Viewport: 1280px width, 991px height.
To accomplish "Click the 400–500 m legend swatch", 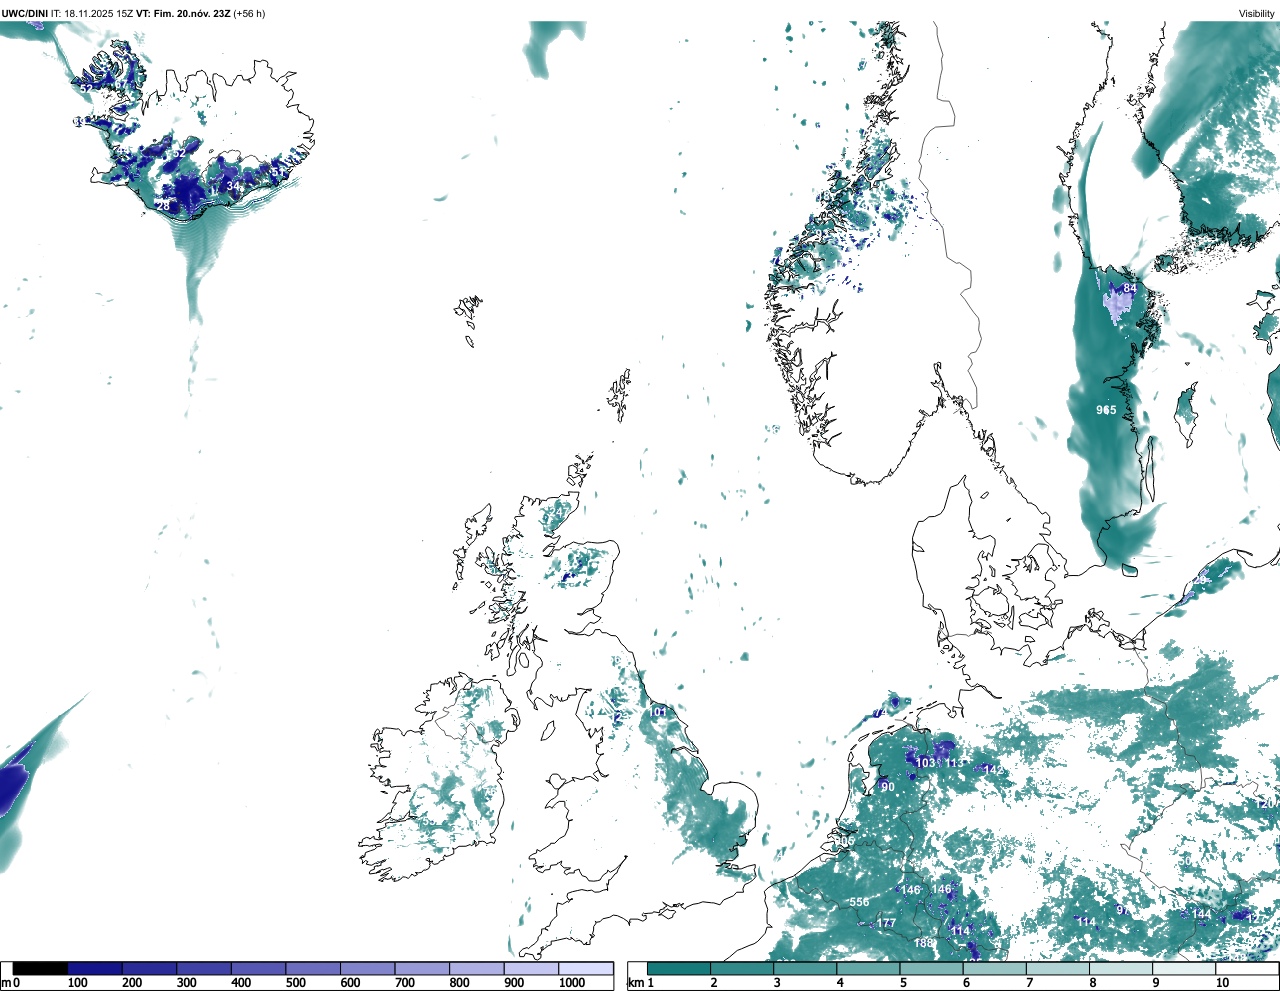I will (x=259, y=968).
